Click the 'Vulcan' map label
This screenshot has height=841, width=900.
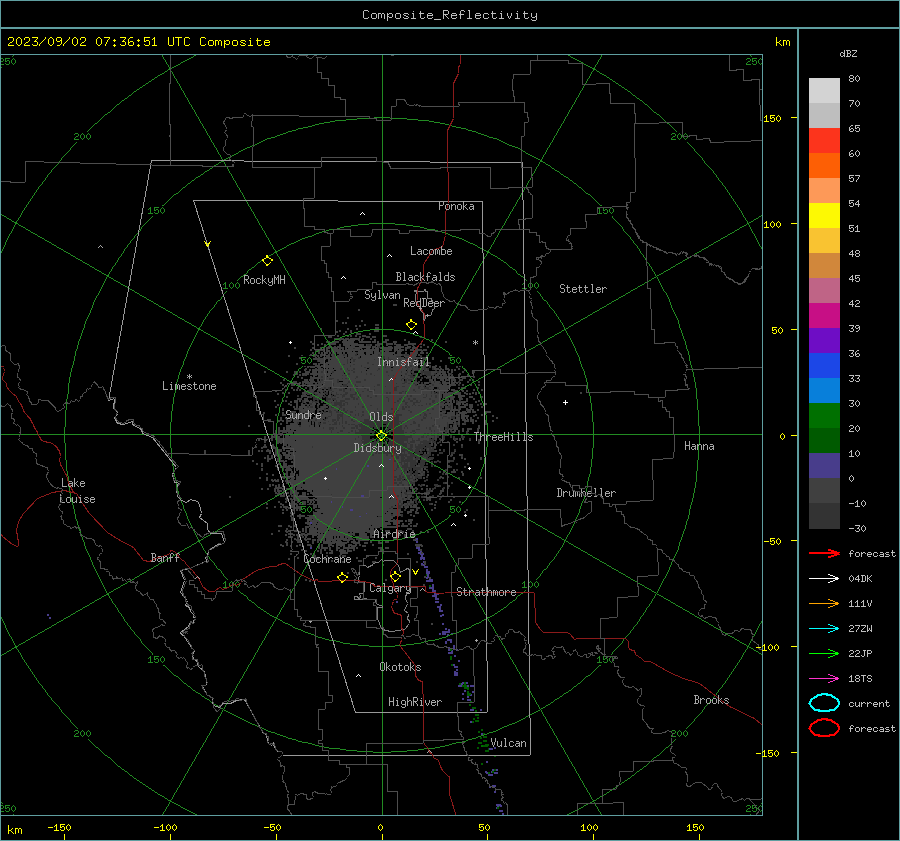(508, 743)
